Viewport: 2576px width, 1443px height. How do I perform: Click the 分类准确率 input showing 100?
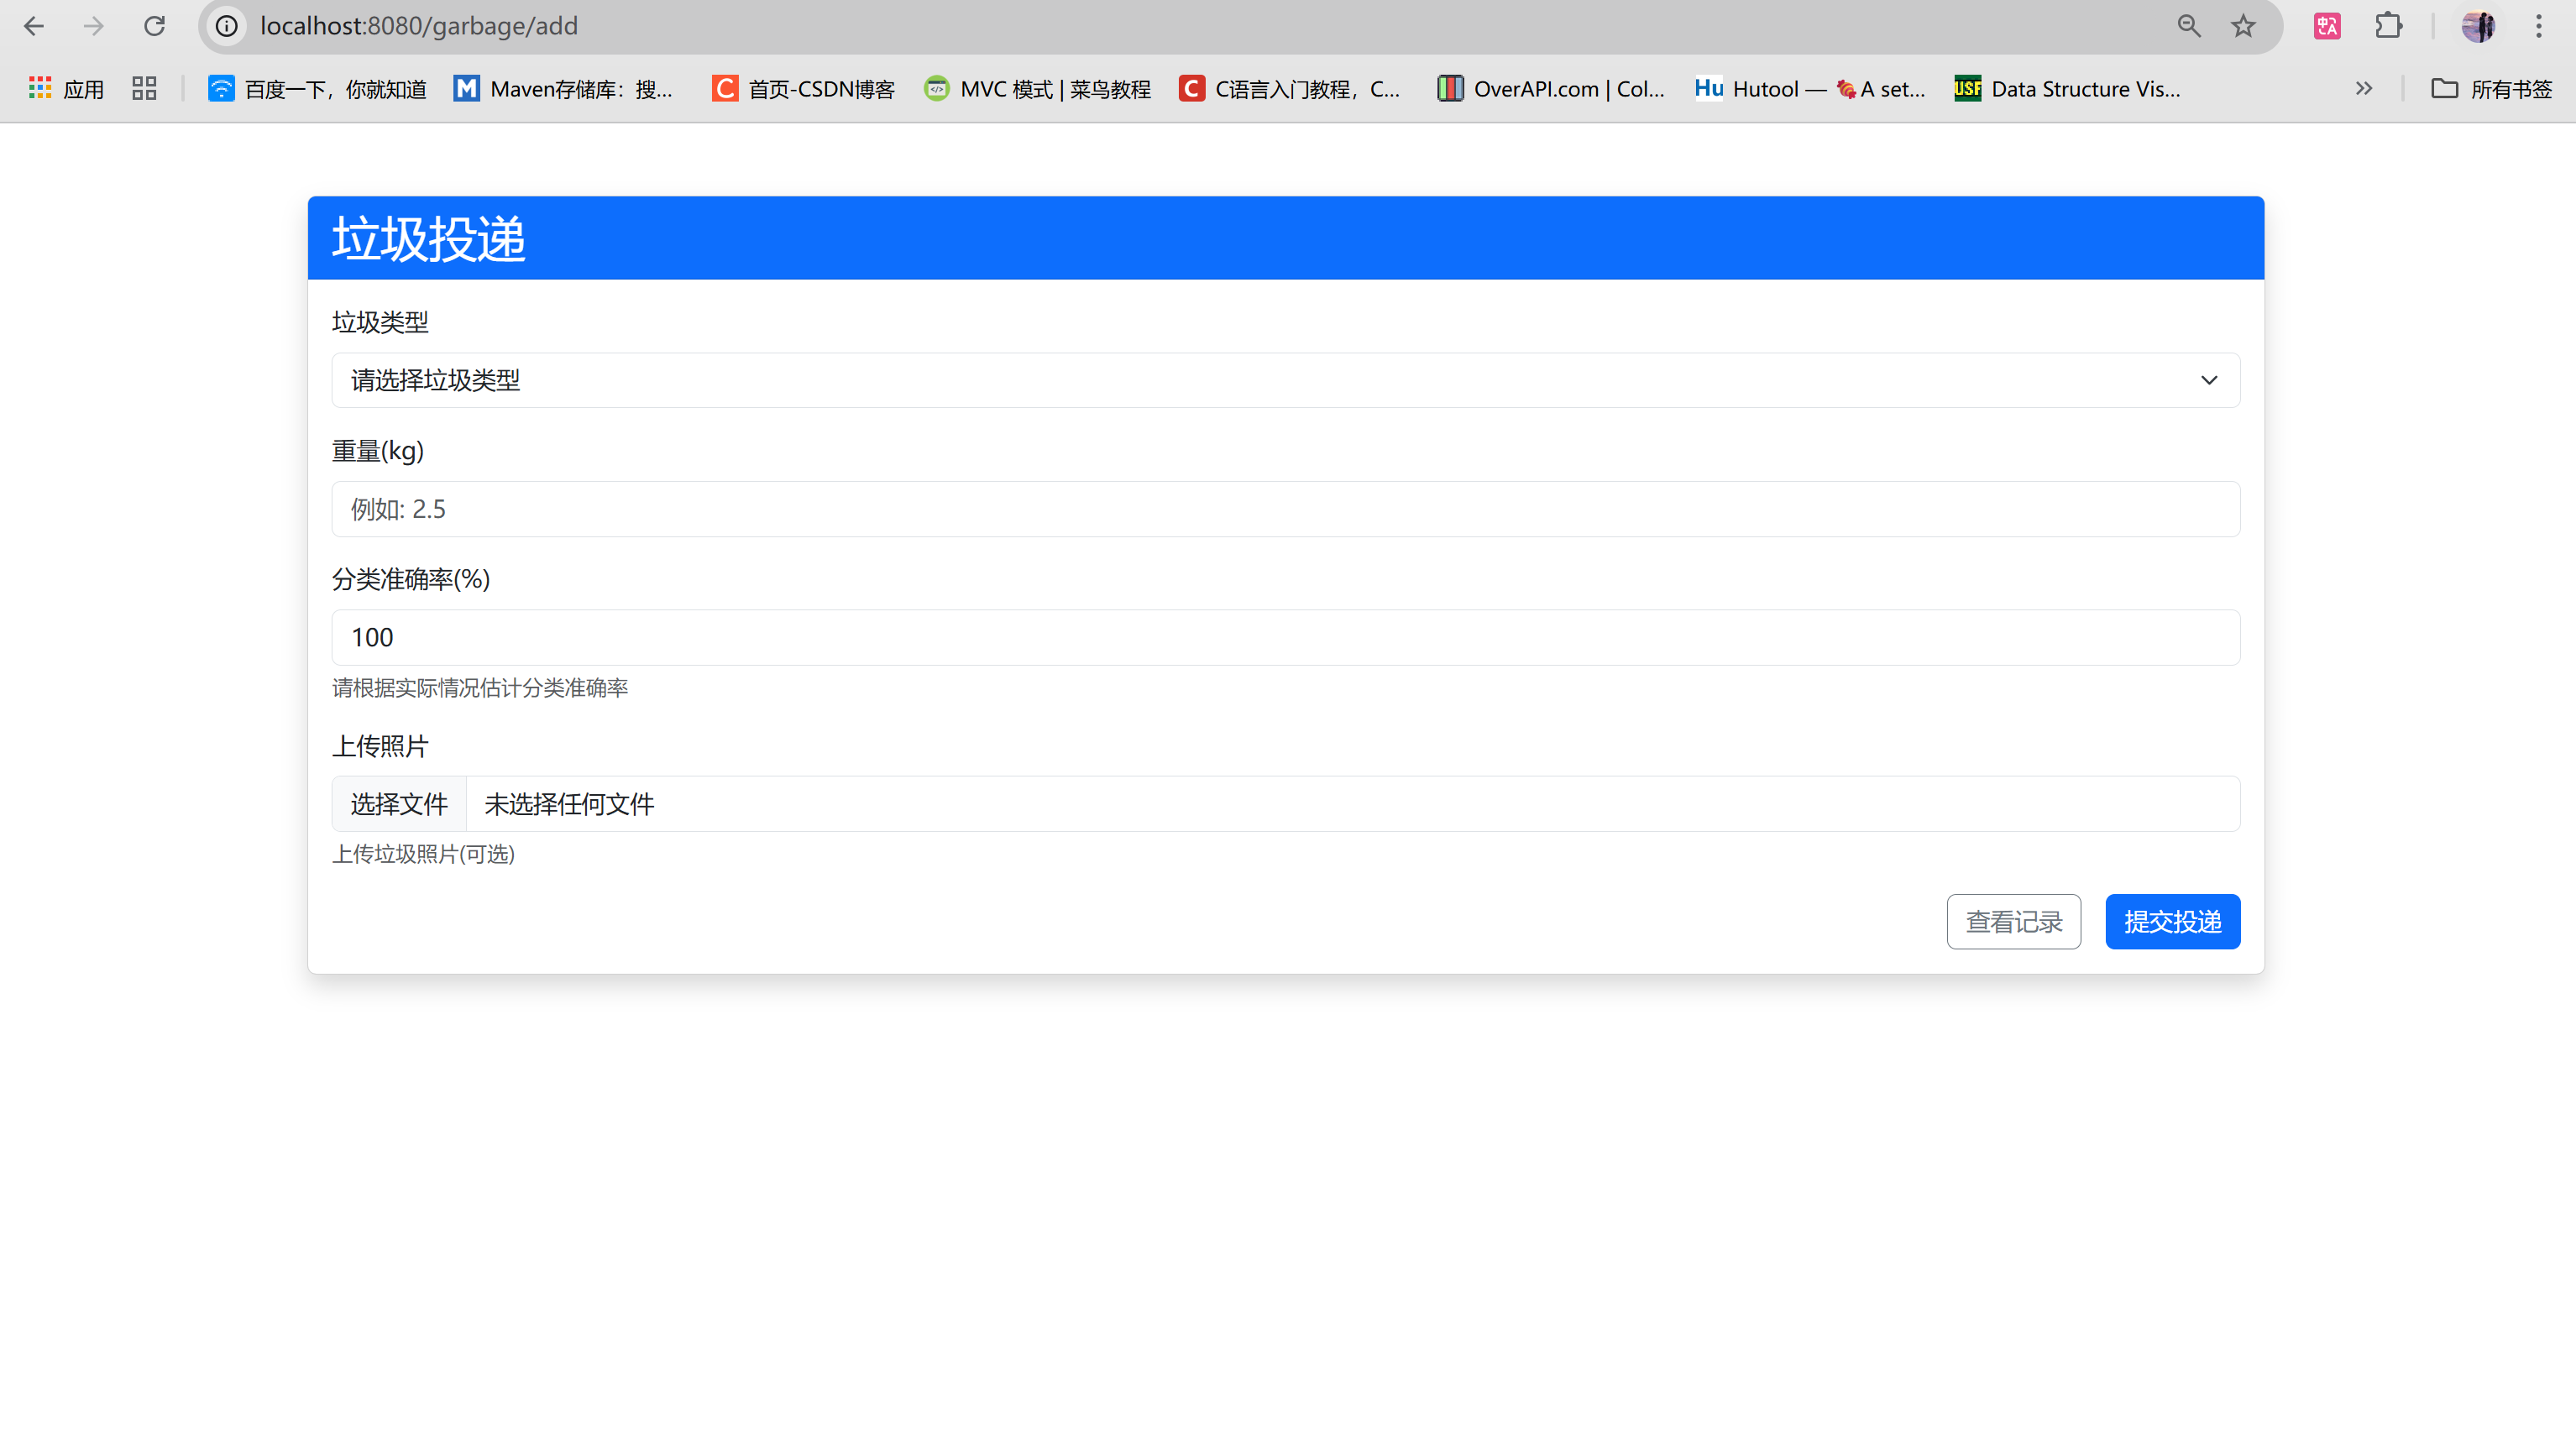(x=1286, y=637)
